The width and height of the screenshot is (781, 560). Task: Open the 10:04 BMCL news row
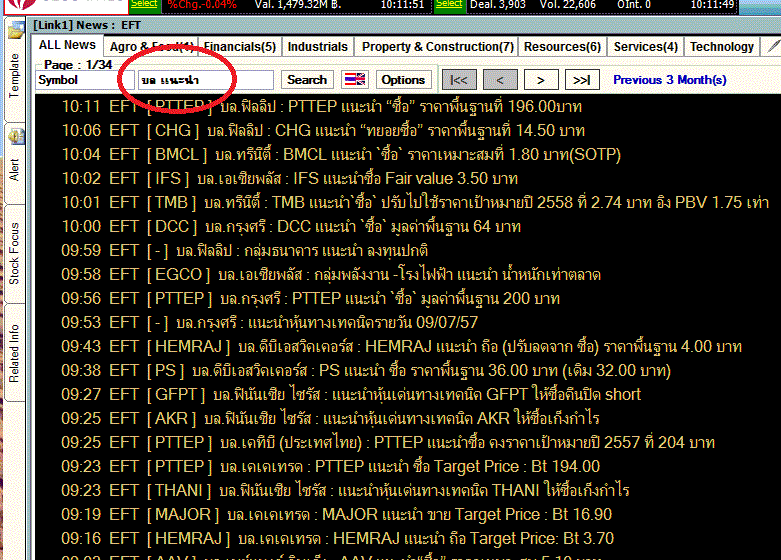pos(341,154)
